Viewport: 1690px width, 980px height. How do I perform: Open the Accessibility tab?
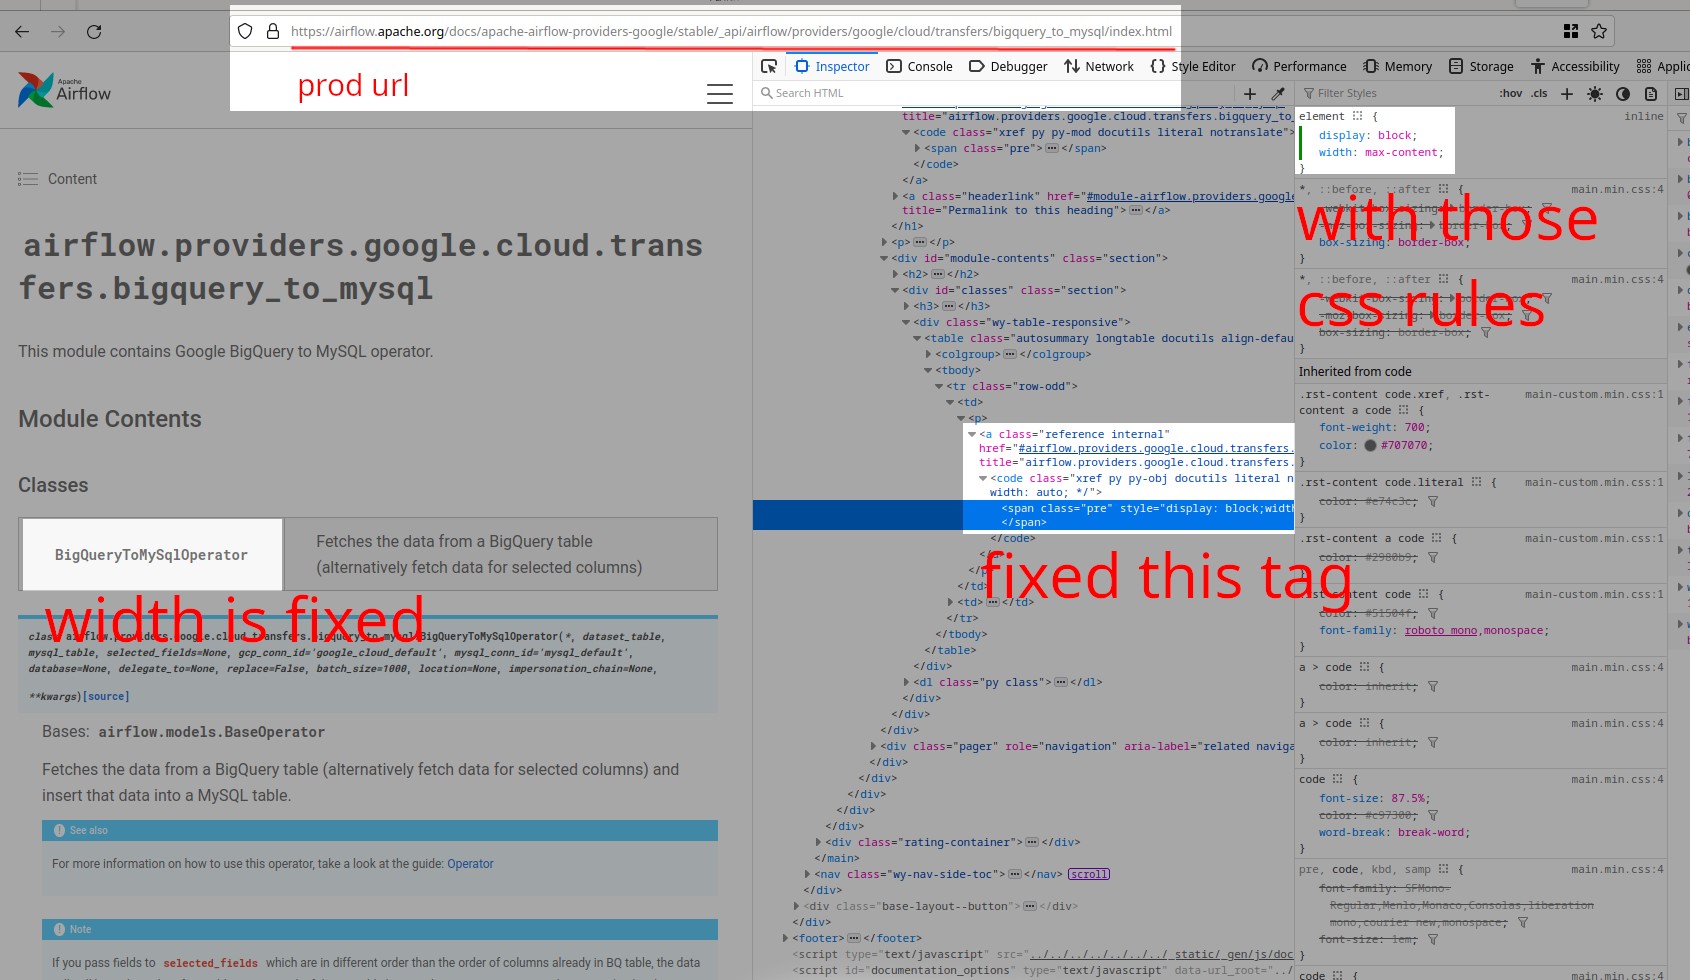click(x=1575, y=66)
